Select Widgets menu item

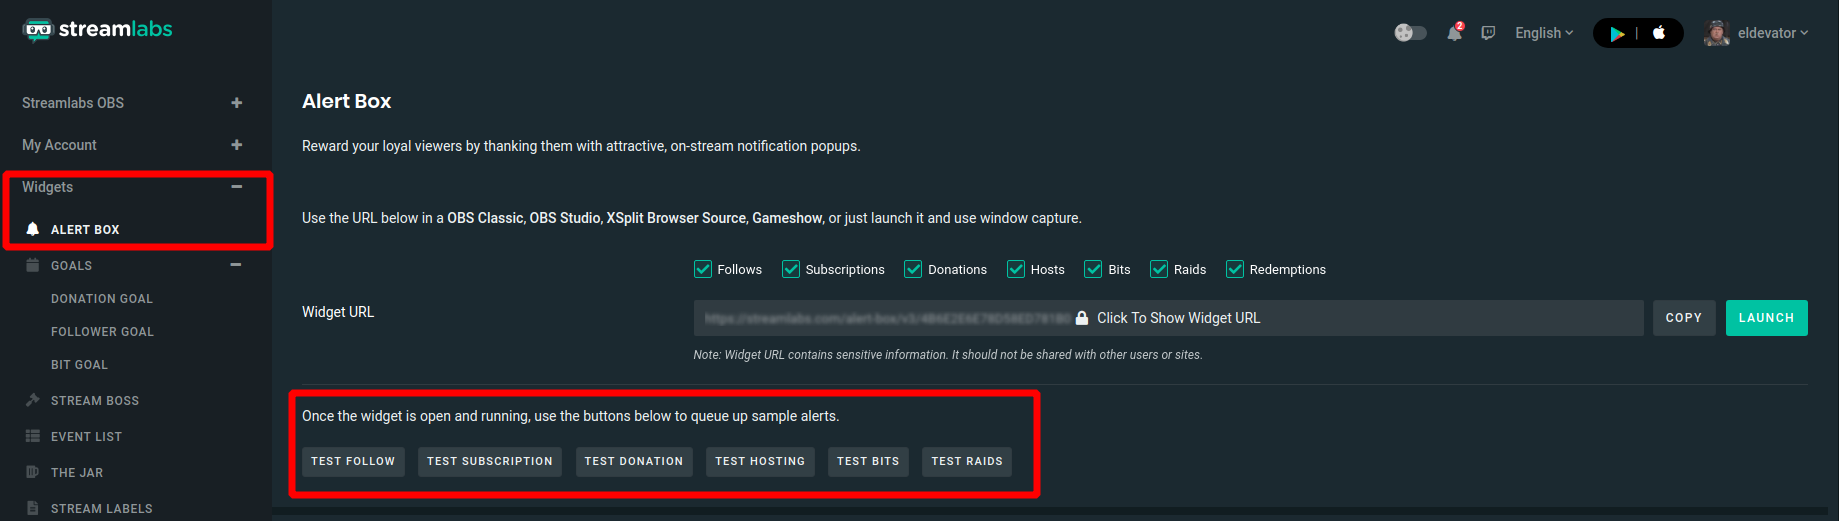coord(47,187)
